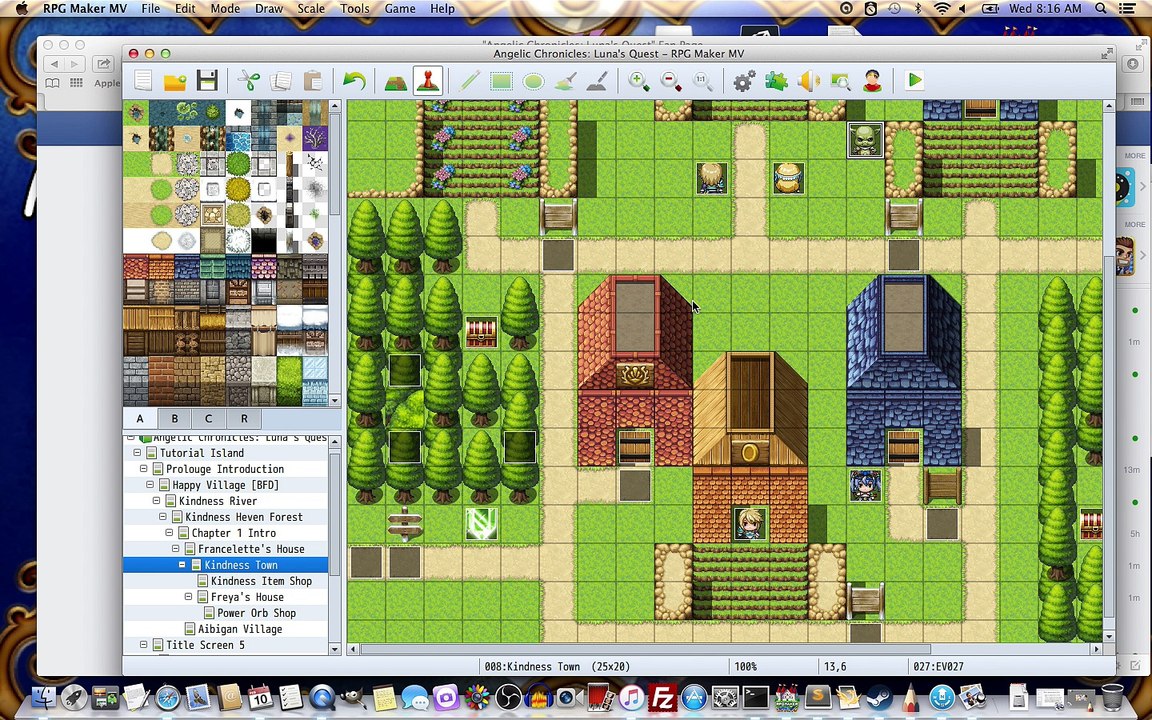Select the Pencil drawing tool
The height and width of the screenshot is (720, 1152).
click(x=469, y=80)
